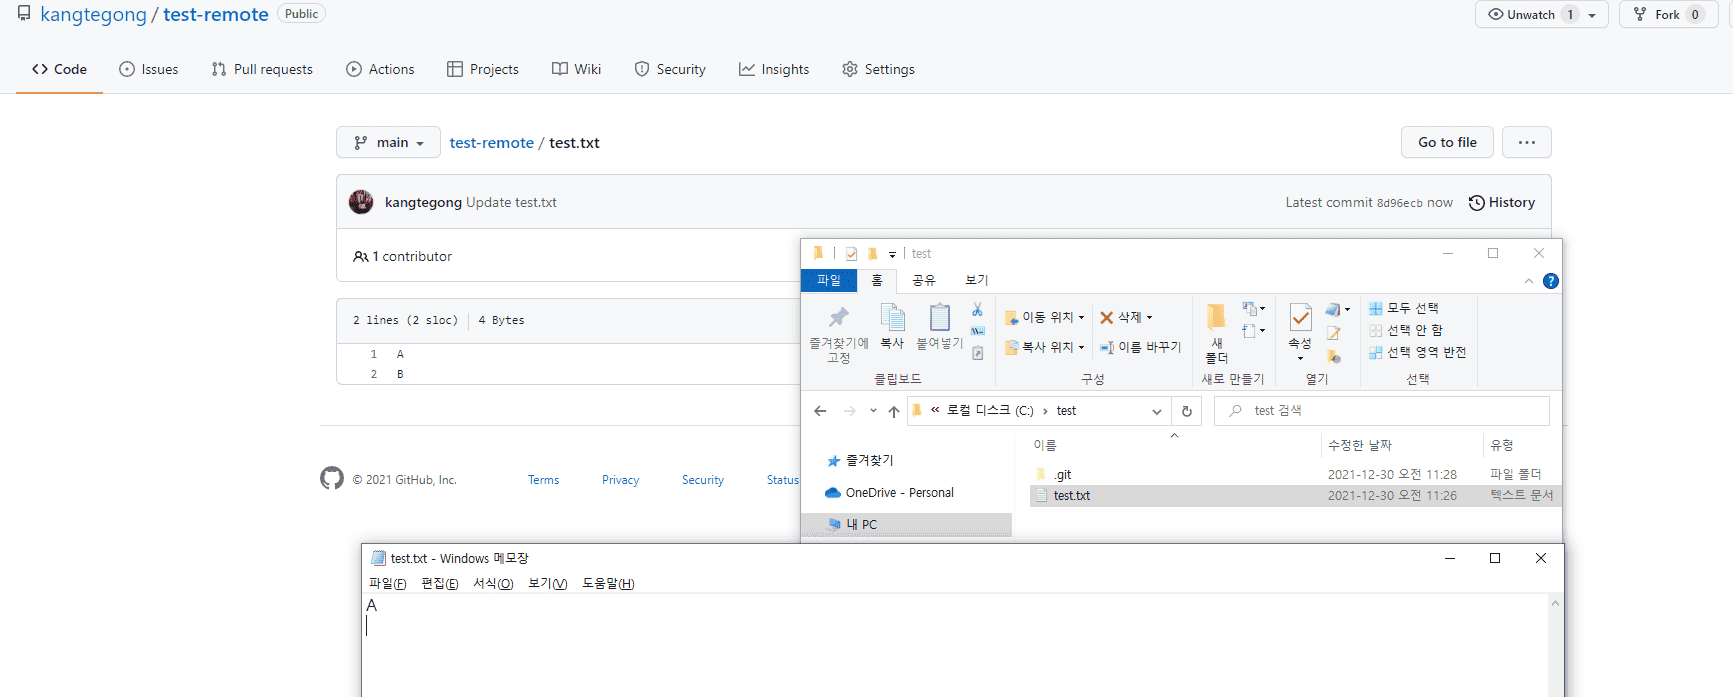This screenshot has height=697, width=1733.
Task: Click the Copy (복사) icon in Explorer ribbon
Action: click(x=892, y=317)
